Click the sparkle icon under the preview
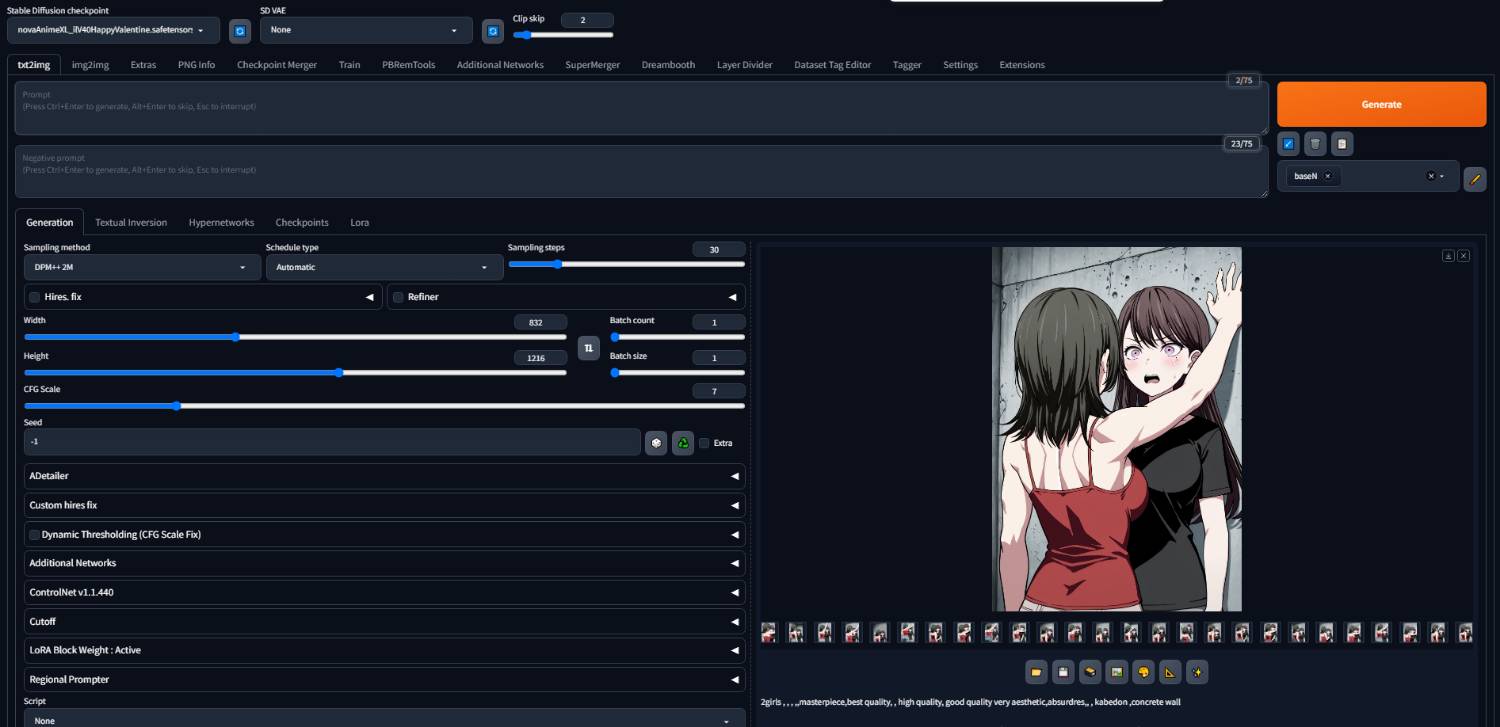Image resolution: width=1500 pixels, height=727 pixels. [x=1198, y=672]
